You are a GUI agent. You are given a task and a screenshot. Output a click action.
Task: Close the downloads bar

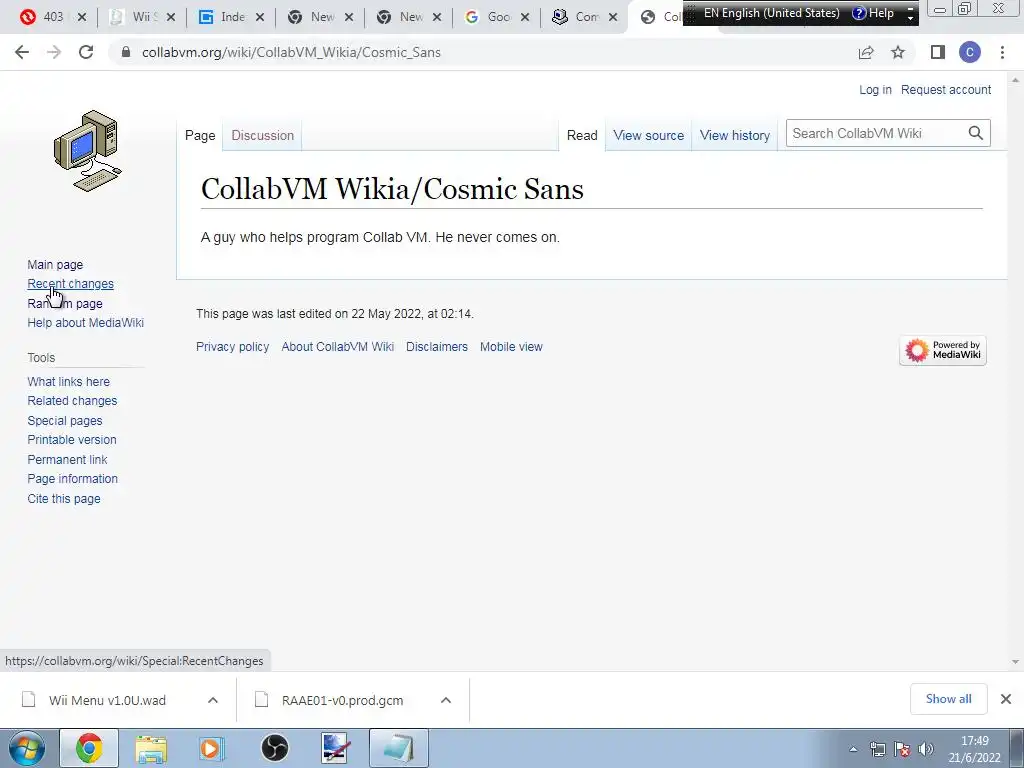[x=1006, y=699]
